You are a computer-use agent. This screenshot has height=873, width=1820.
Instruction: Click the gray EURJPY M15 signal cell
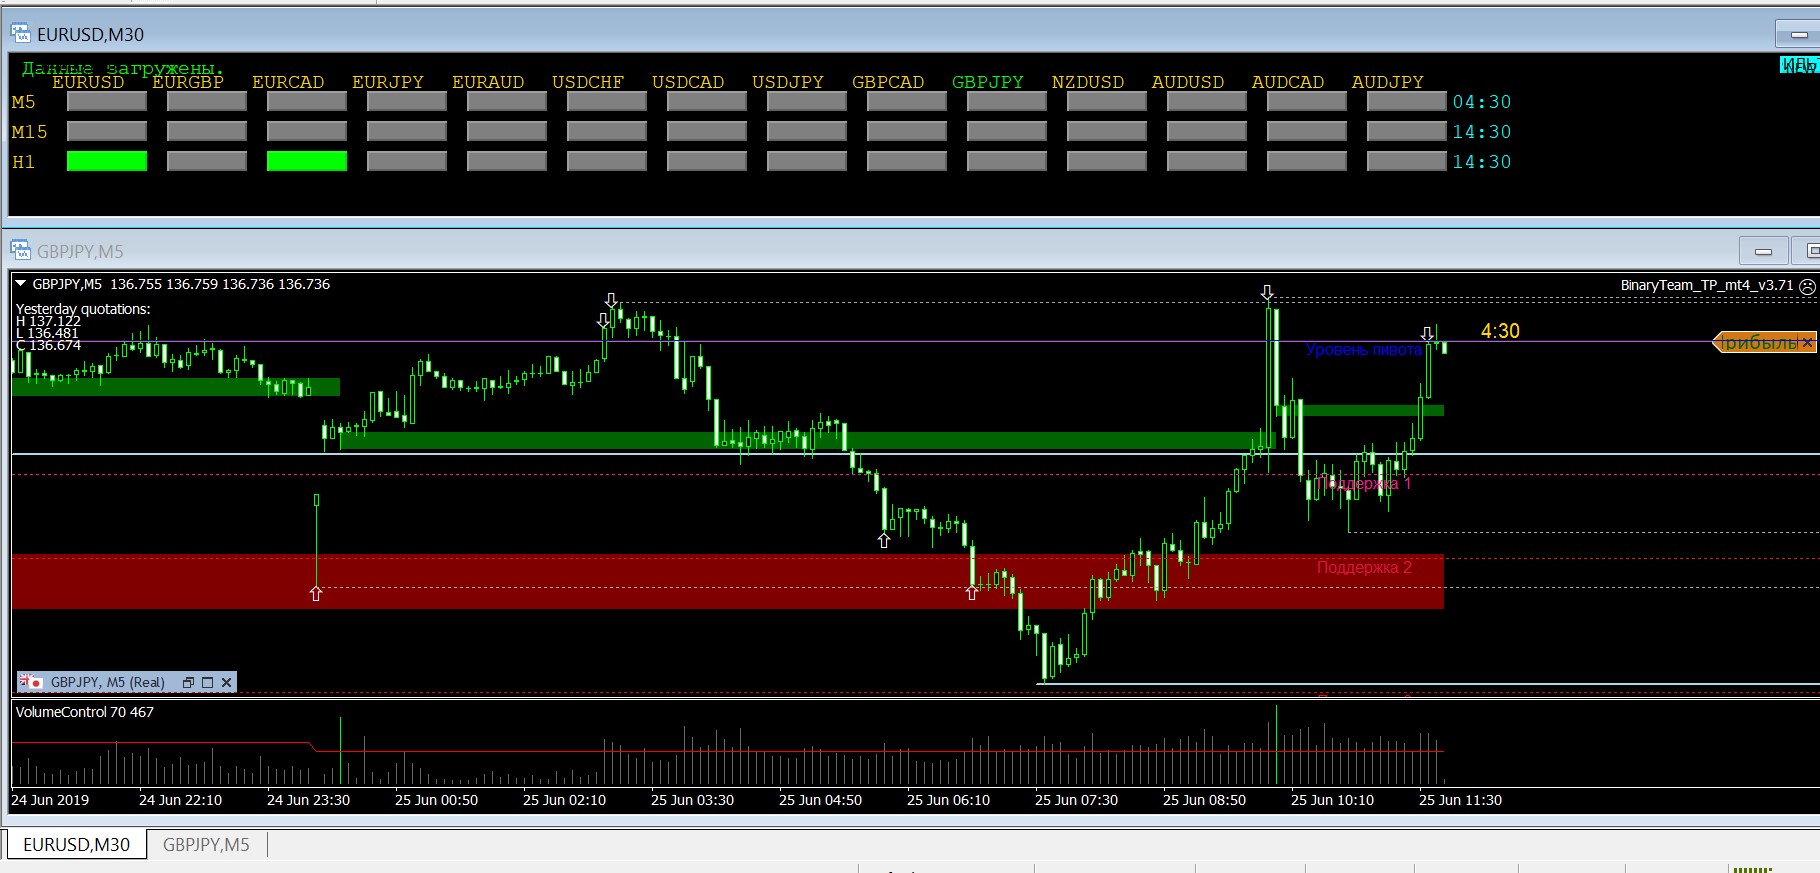[x=407, y=131]
